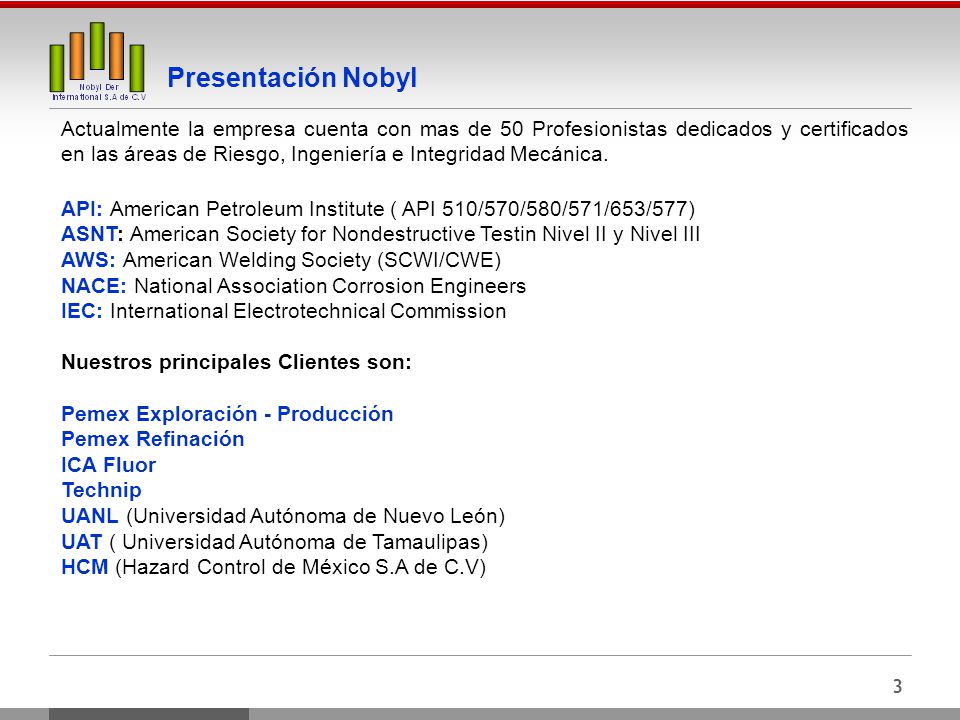This screenshot has height=720, width=960.
Task: Click 'American Welding Society (SCWI/CWE)' text
Action: pos(312,260)
